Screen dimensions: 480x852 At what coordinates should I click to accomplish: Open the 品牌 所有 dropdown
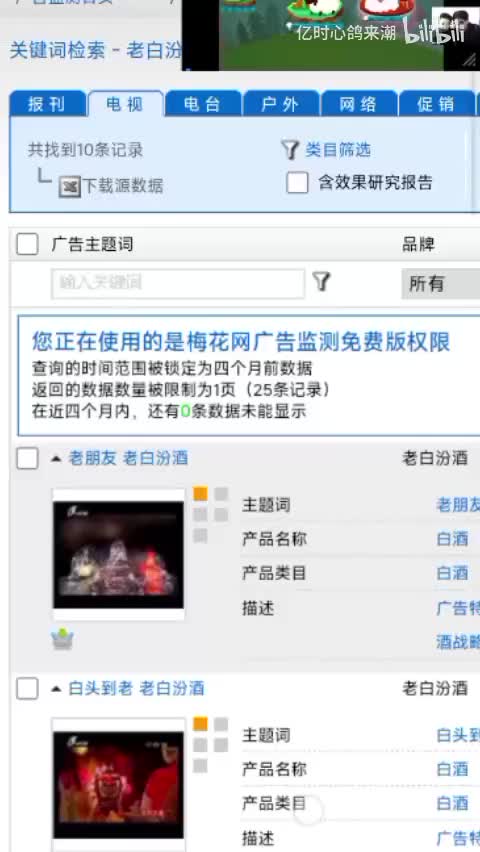pyautogui.click(x=440, y=283)
